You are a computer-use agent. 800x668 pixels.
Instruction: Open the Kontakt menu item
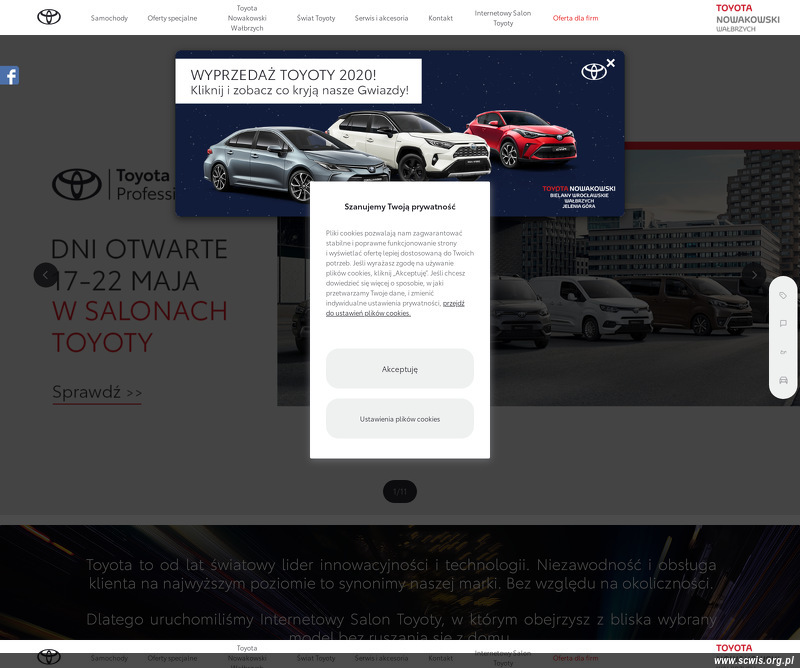[440, 18]
